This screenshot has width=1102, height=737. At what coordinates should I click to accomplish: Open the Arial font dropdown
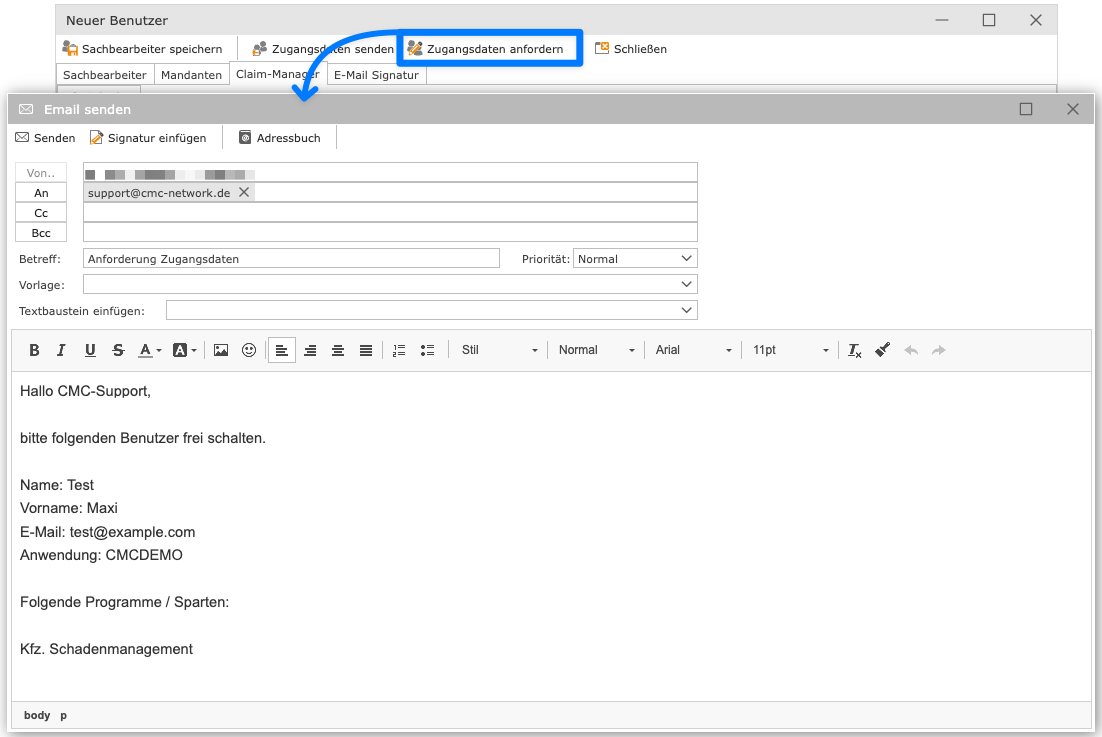tap(694, 350)
